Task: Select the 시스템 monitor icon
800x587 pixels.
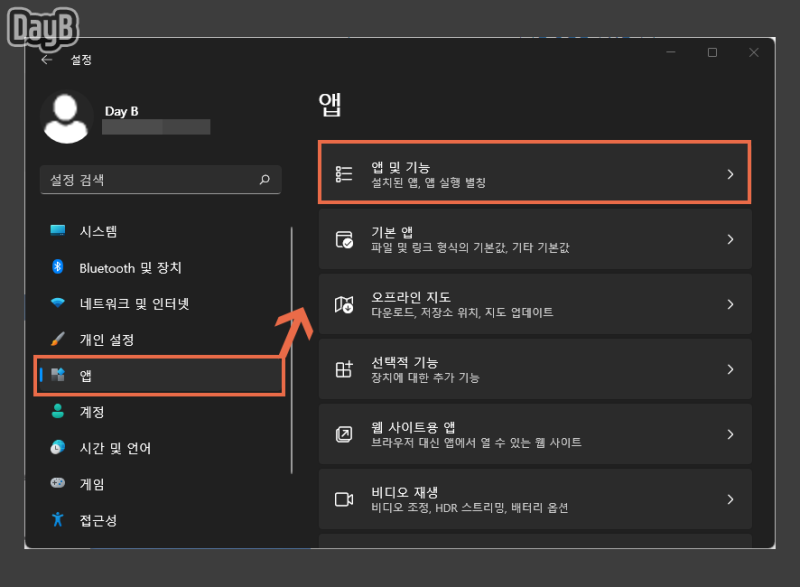Action: pyautogui.click(x=58, y=231)
